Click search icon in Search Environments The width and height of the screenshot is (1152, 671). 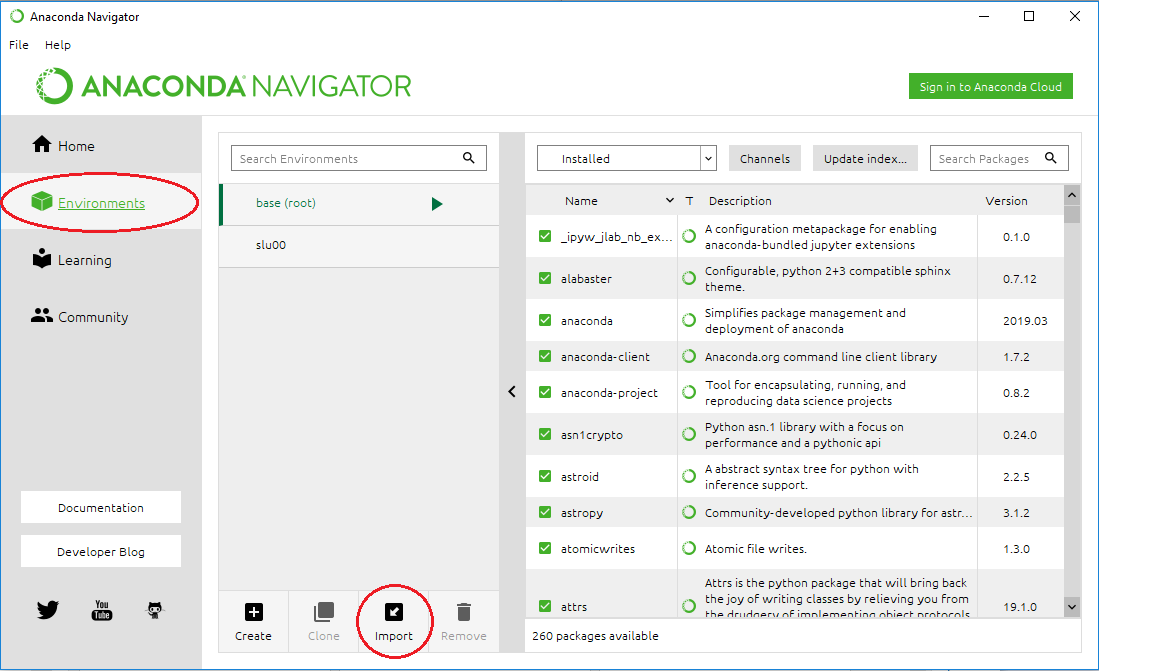click(469, 158)
